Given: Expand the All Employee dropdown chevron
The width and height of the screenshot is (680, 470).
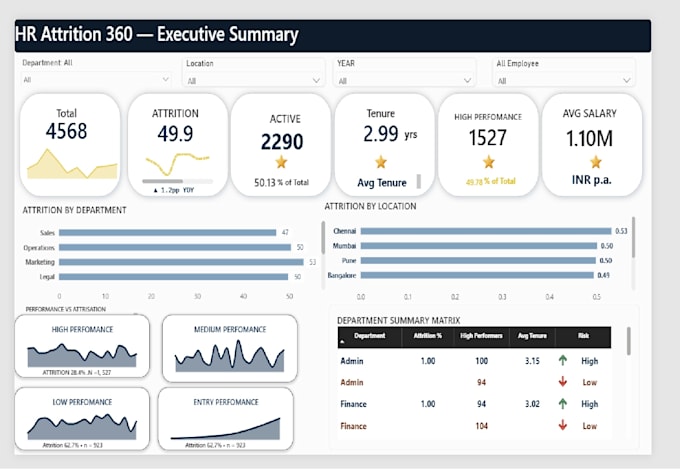Looking at the screenshot, I should click(x=626, y=81).
